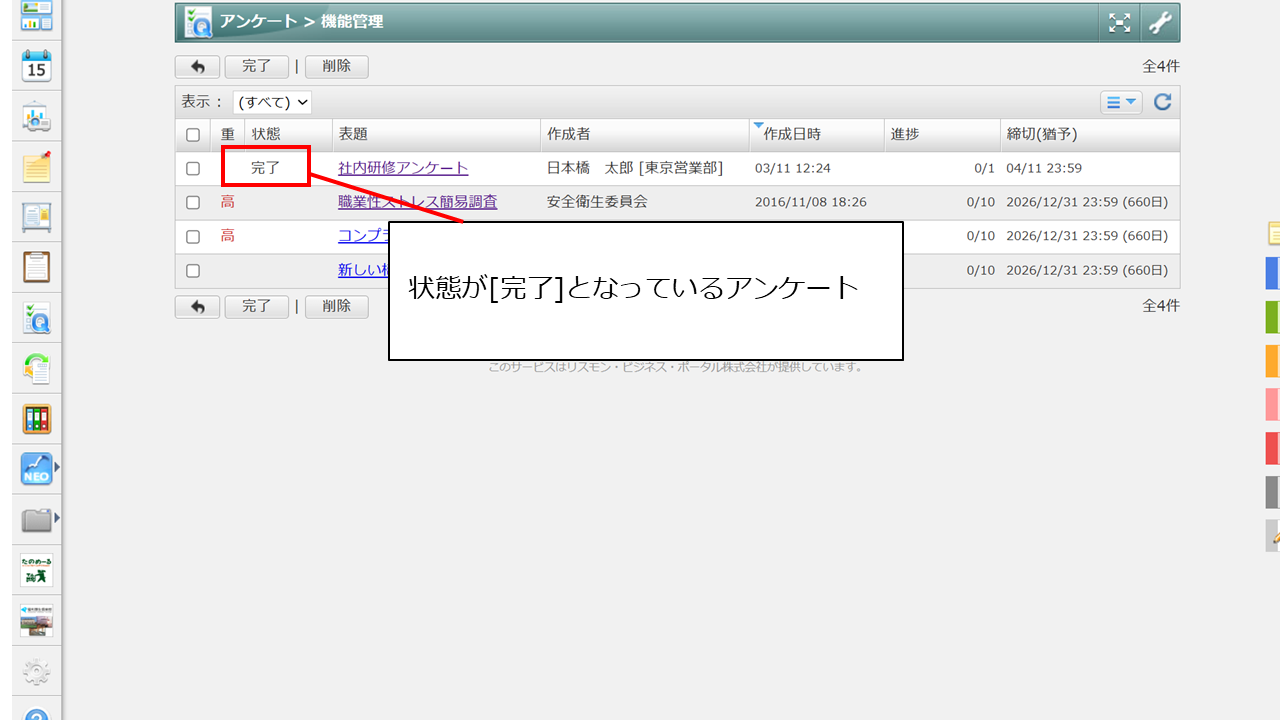Viewport: 1280px width, 720px height.
Task: Toggle the select-all checkbox in the table header
Action: 193,135
